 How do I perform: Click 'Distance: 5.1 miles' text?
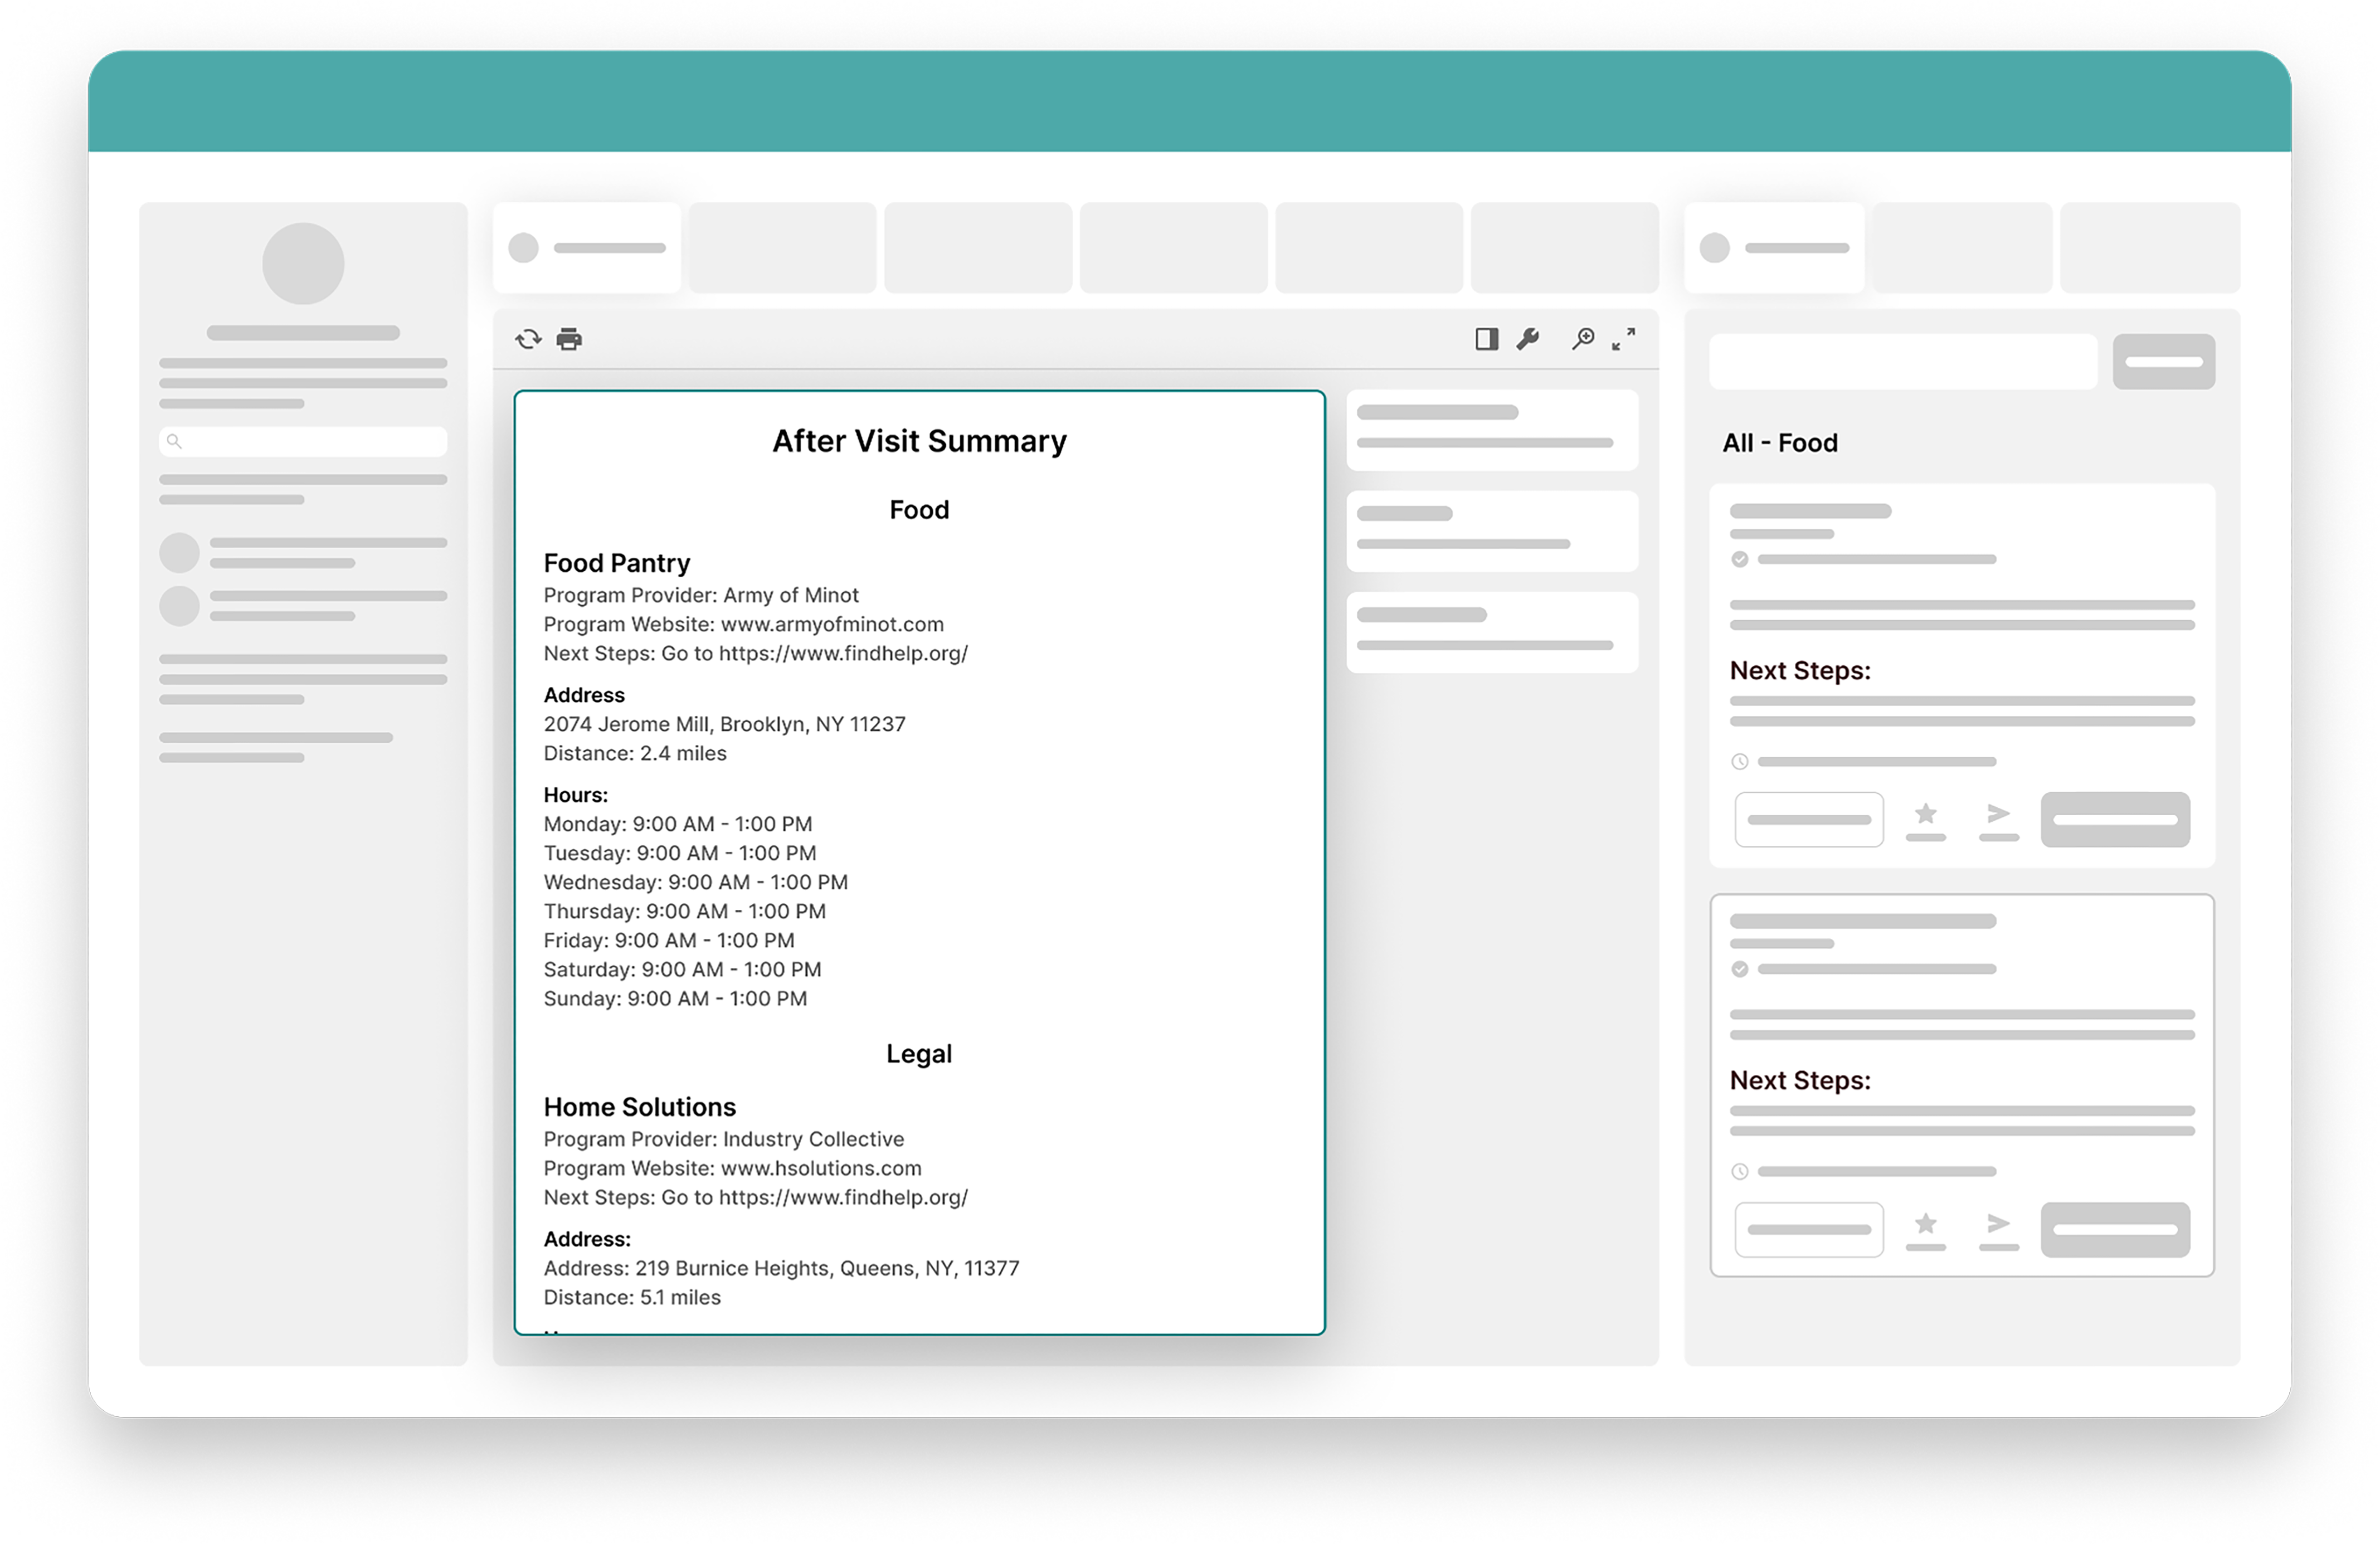pyautogui.click(x=632, y=1297)
